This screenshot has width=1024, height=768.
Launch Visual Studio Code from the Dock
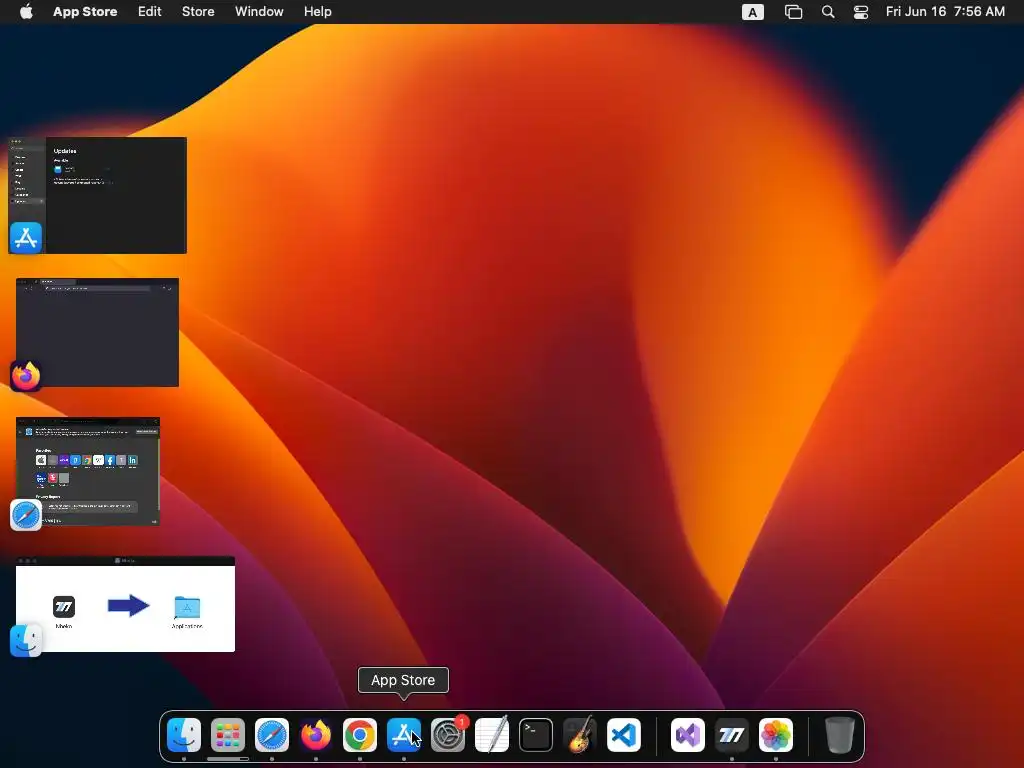tap(624, 735)
